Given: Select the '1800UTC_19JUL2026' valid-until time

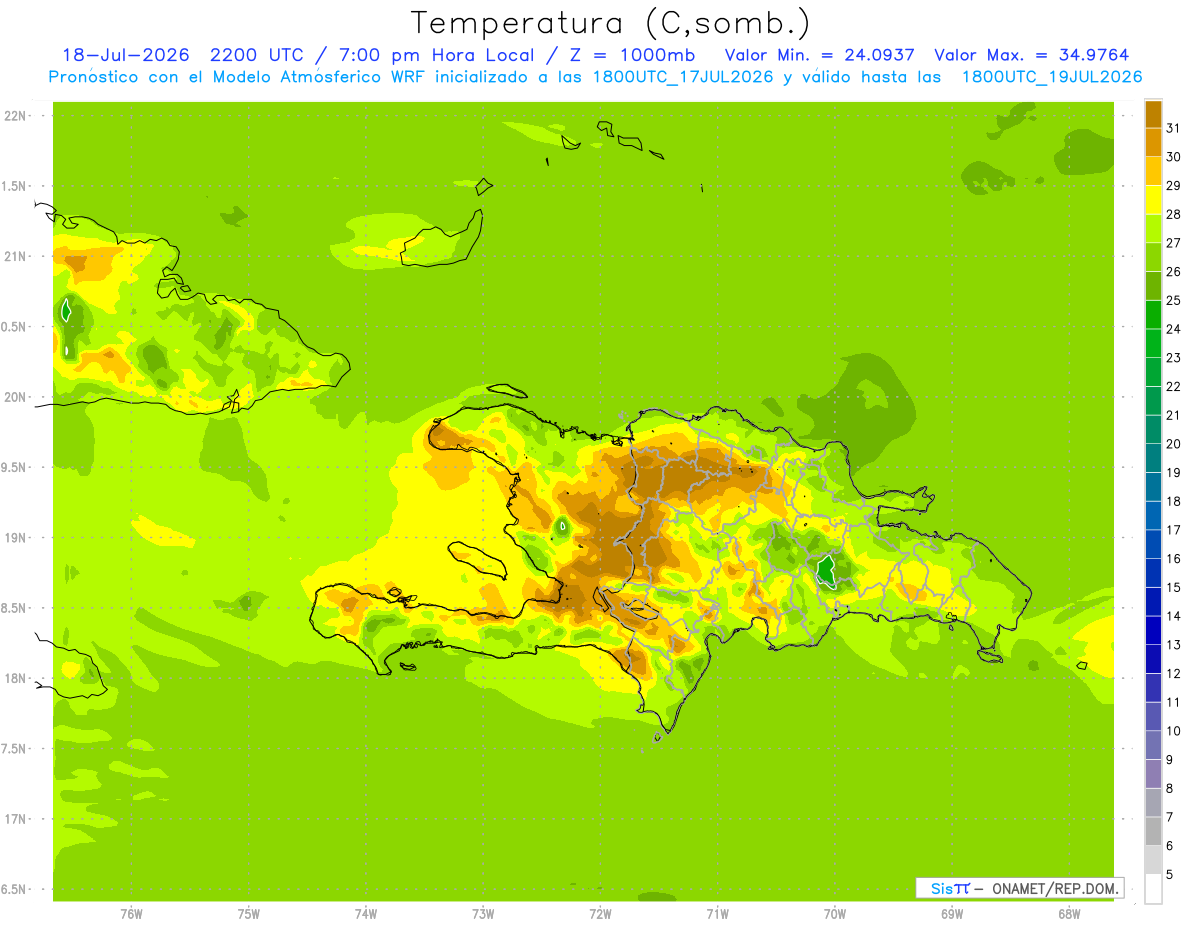Looking at the screenshot, I should click(1051, 77).
